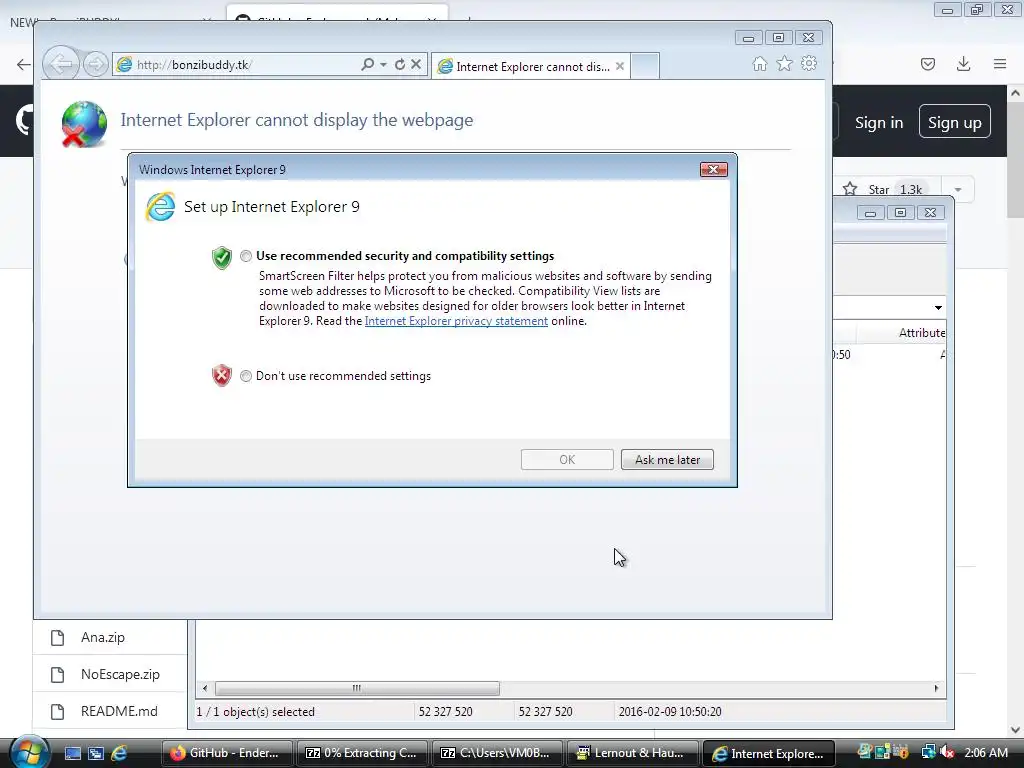Expand the Star dropdown arrow on GitHub
The width and height of the screenshot is (1024, 768).
[958, 189]
